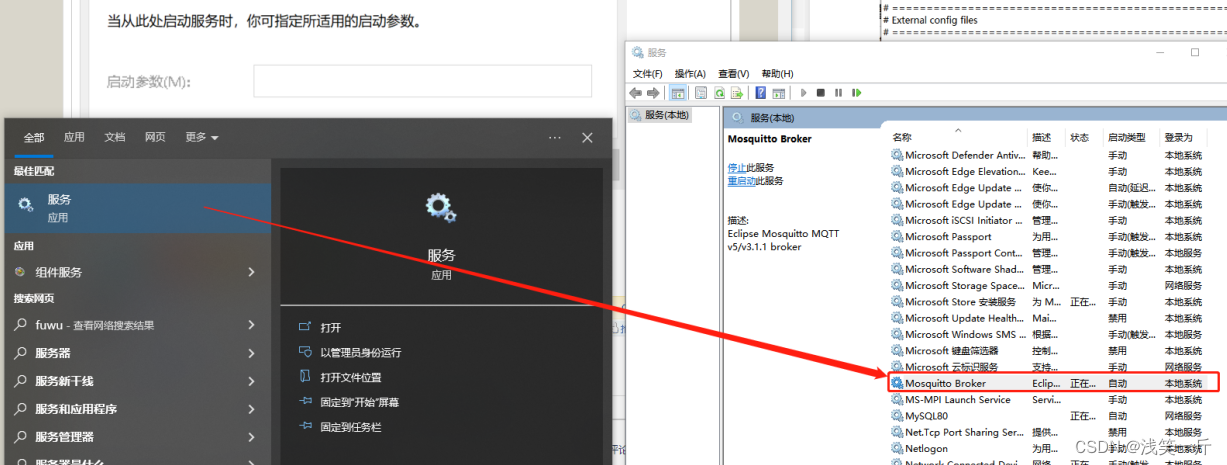1227x465 pixels.
Task: Expand the chevron next to 服务新干线
Action: (x=251, y=381)
